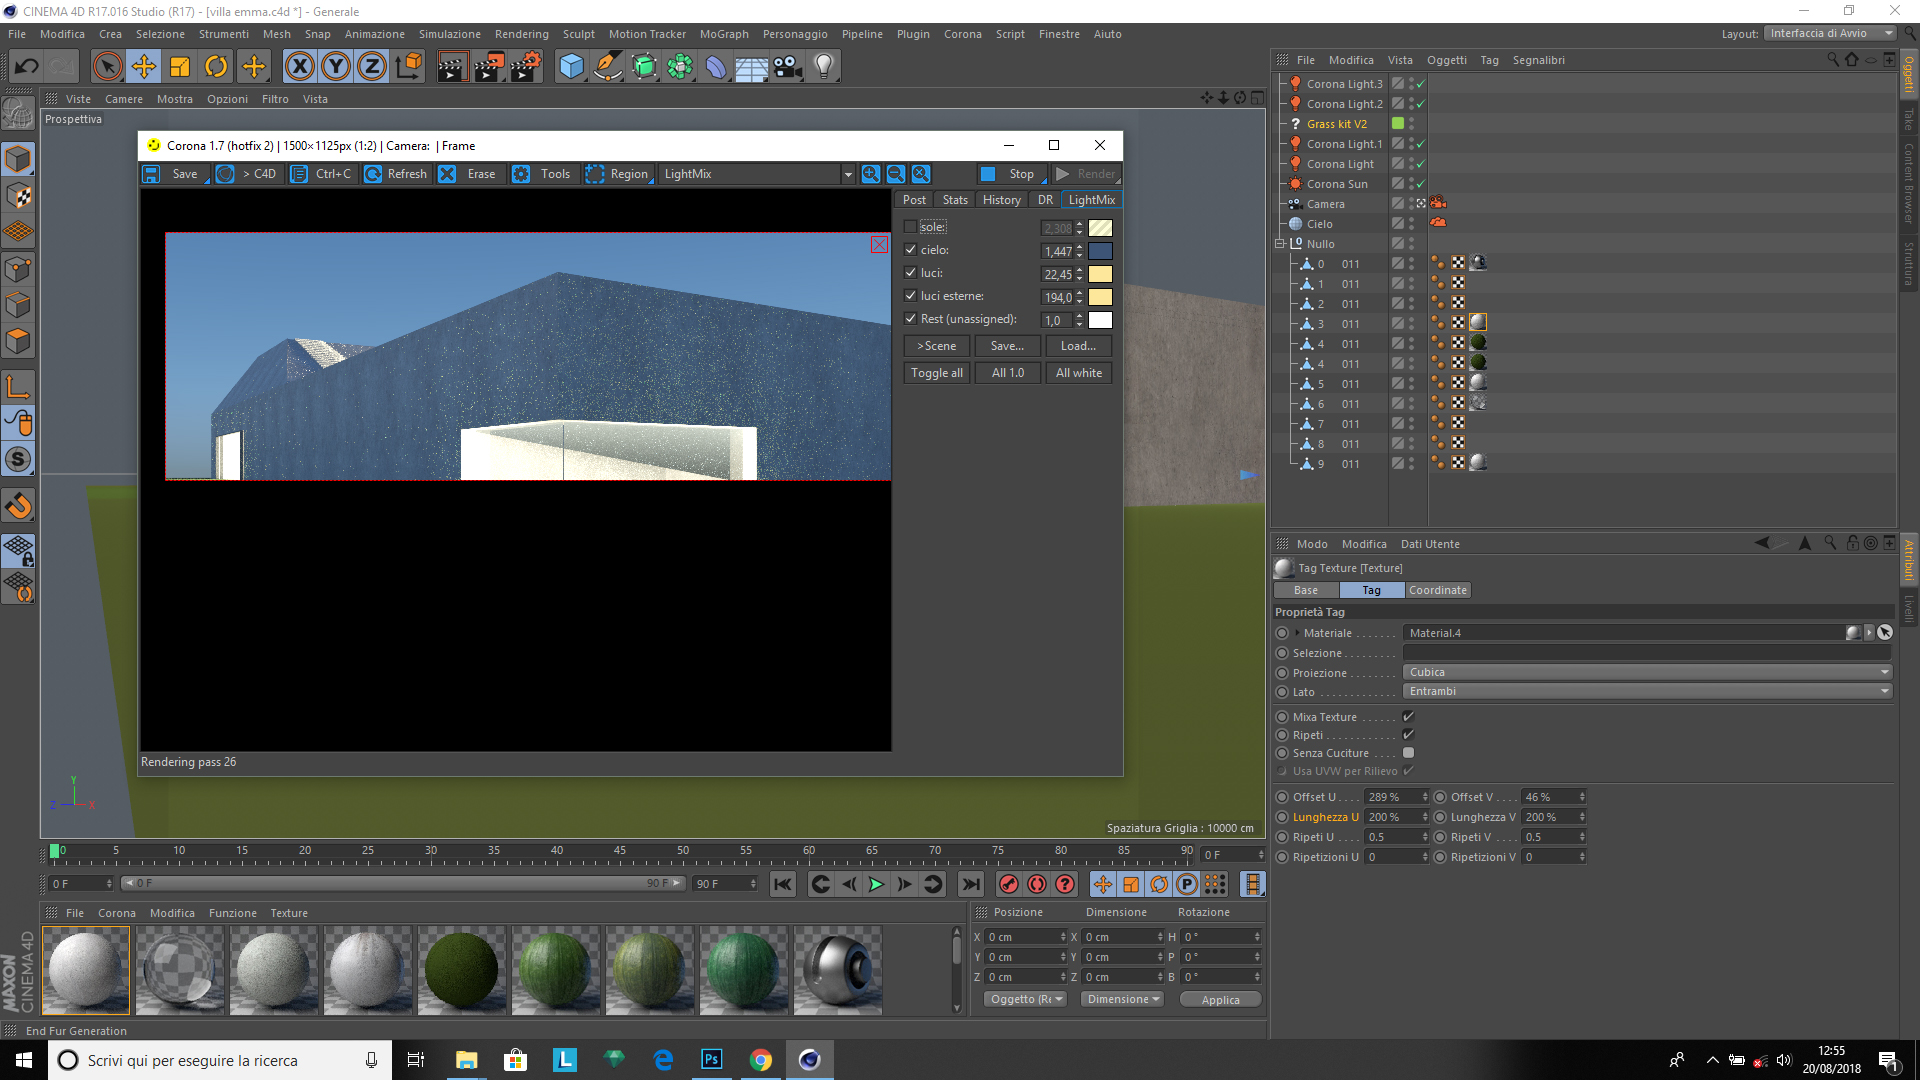Switch to the Stats tab

tap(955, 200)
